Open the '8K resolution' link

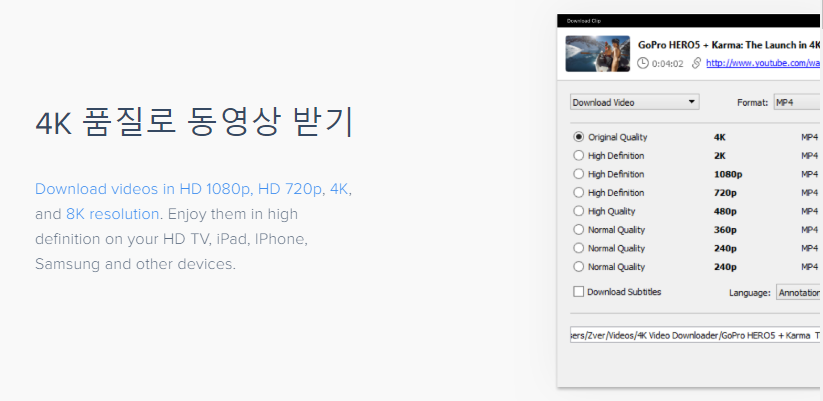(112, 214)
